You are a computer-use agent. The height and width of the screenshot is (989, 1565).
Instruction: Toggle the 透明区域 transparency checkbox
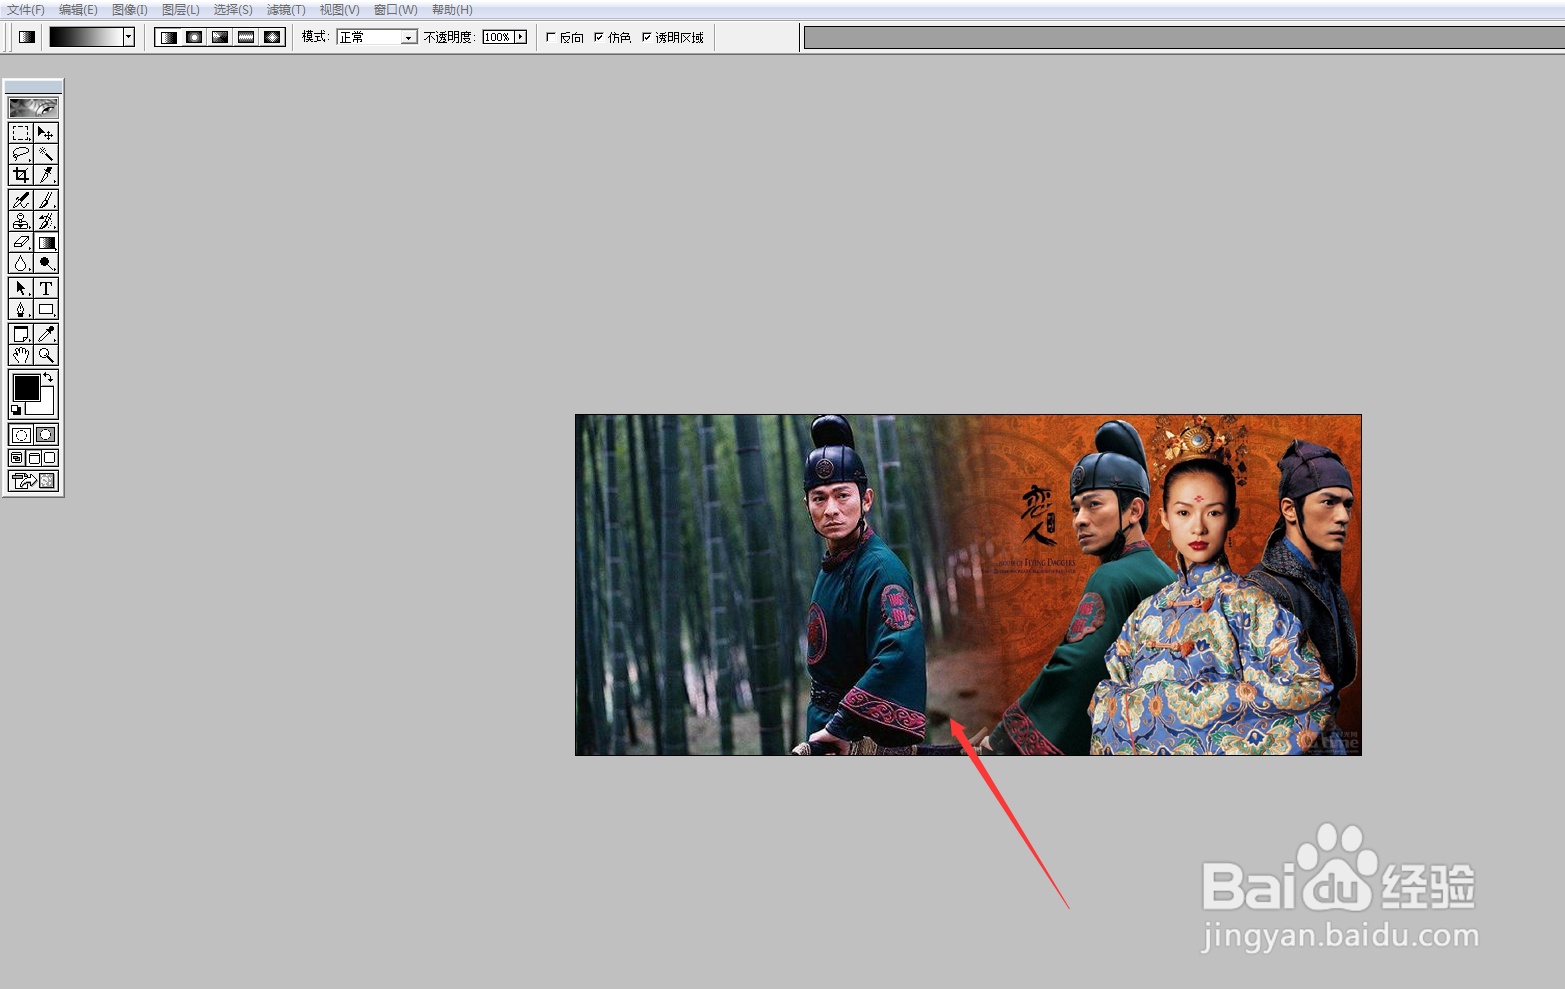coord(647,37)
